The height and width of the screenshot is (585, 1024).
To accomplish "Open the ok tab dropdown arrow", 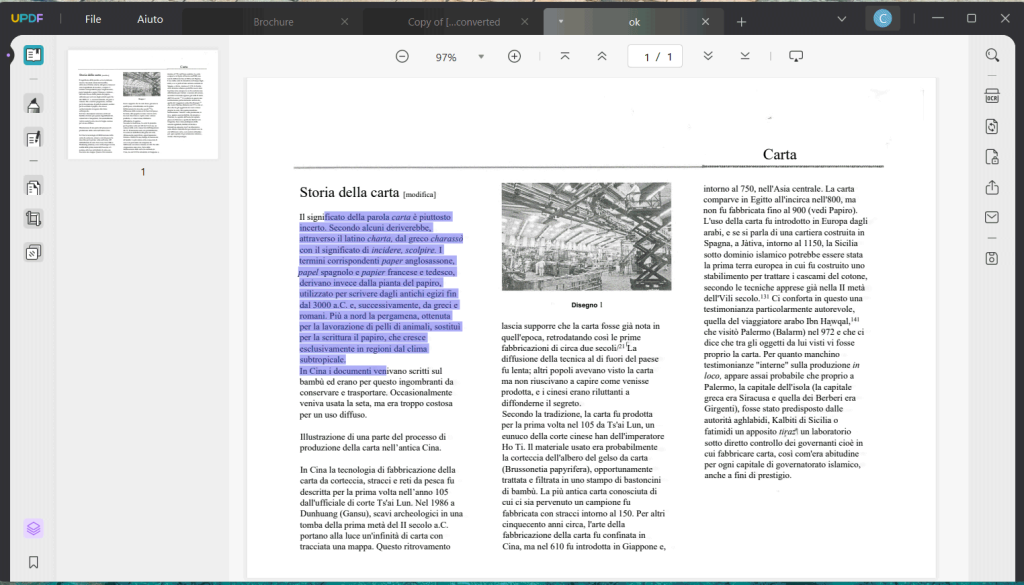I will (560, 22).
